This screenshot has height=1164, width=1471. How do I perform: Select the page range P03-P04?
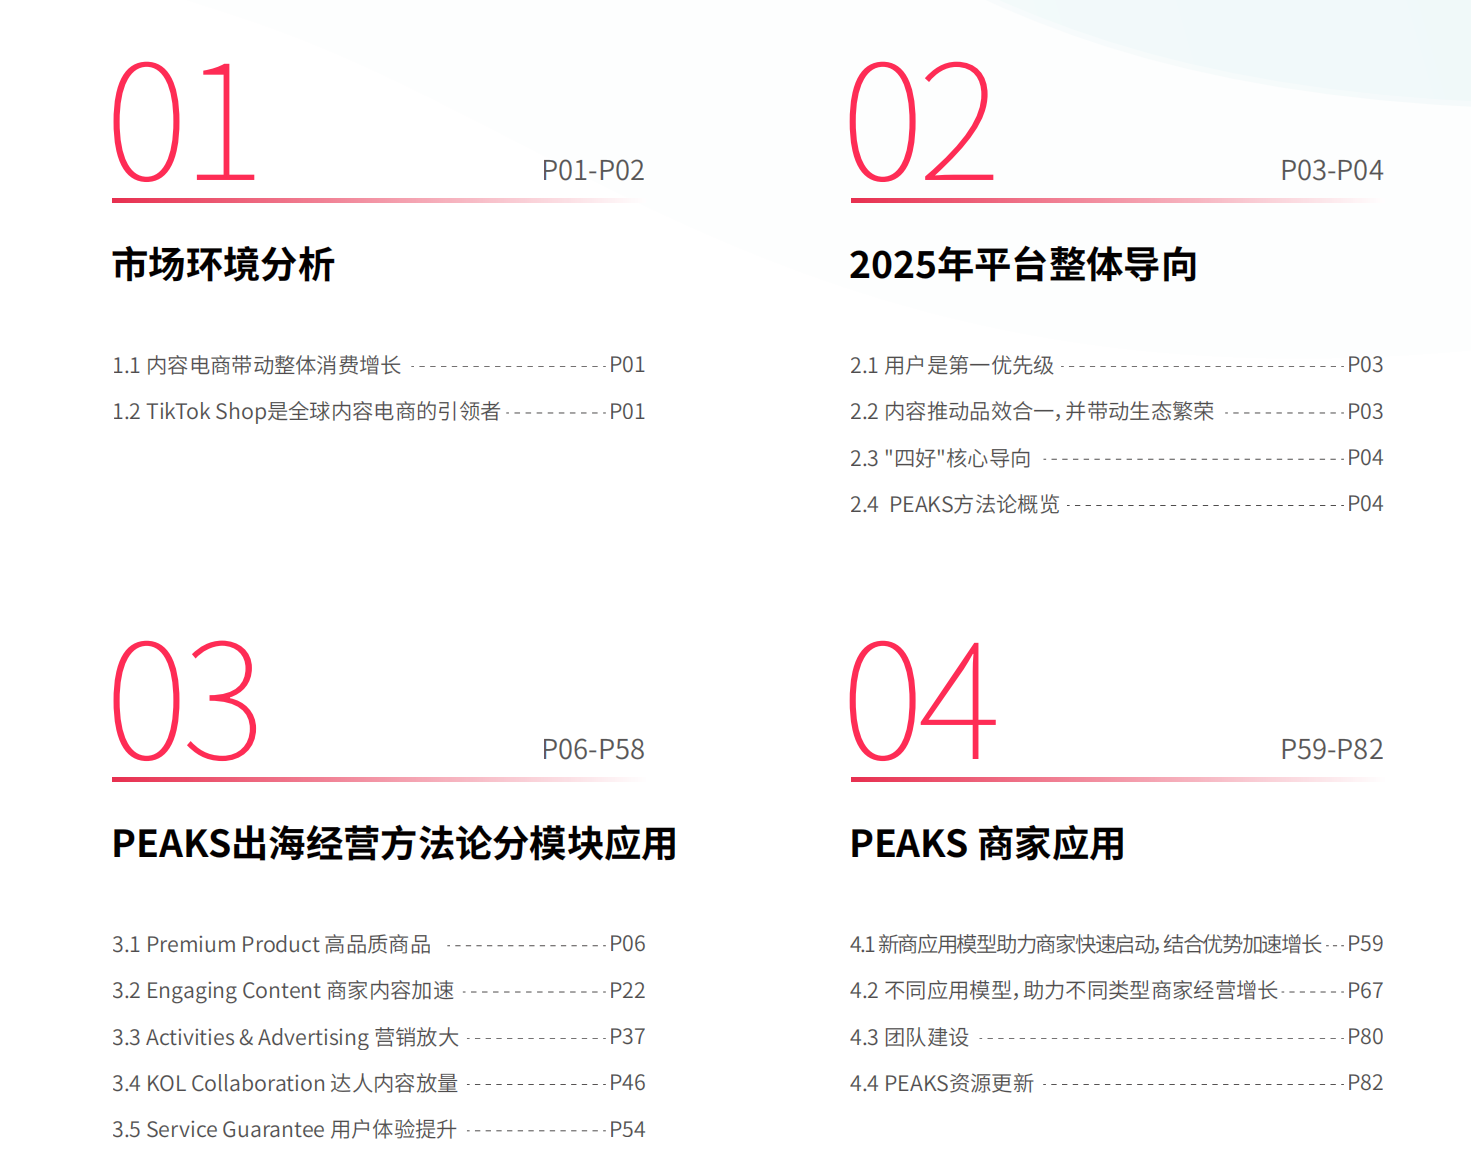coord(1332,171)
